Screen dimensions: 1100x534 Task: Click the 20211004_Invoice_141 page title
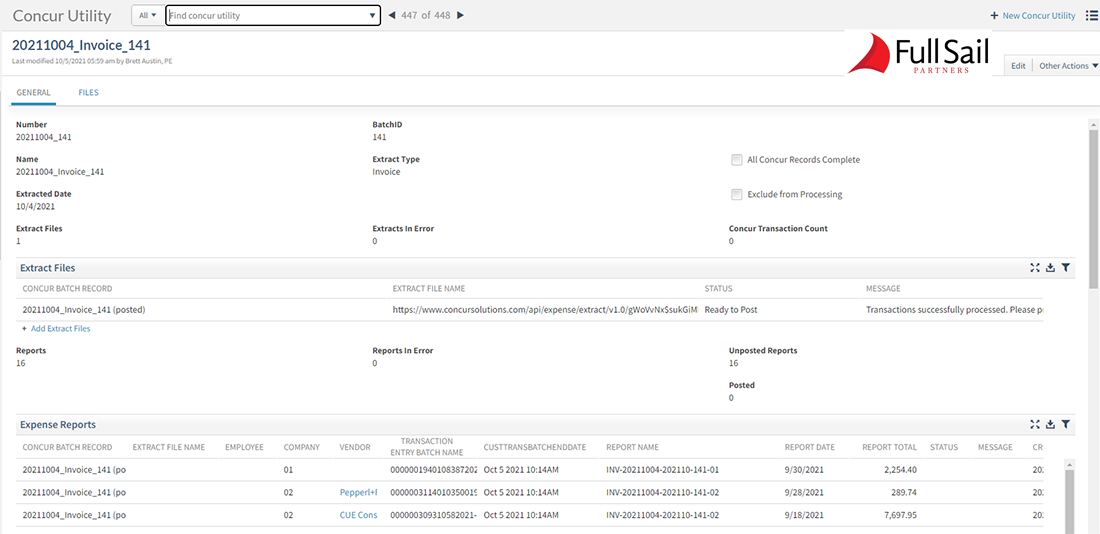[81, 46]
